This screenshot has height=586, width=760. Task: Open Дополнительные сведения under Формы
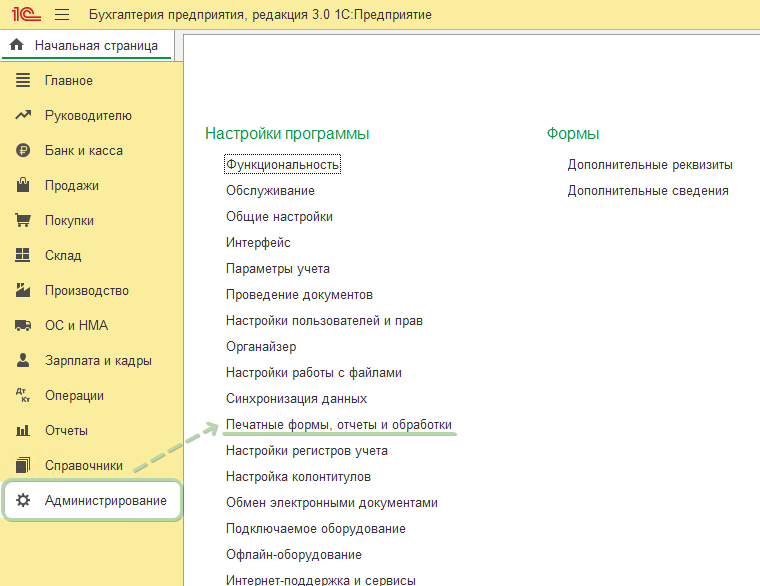pos(648,191)
